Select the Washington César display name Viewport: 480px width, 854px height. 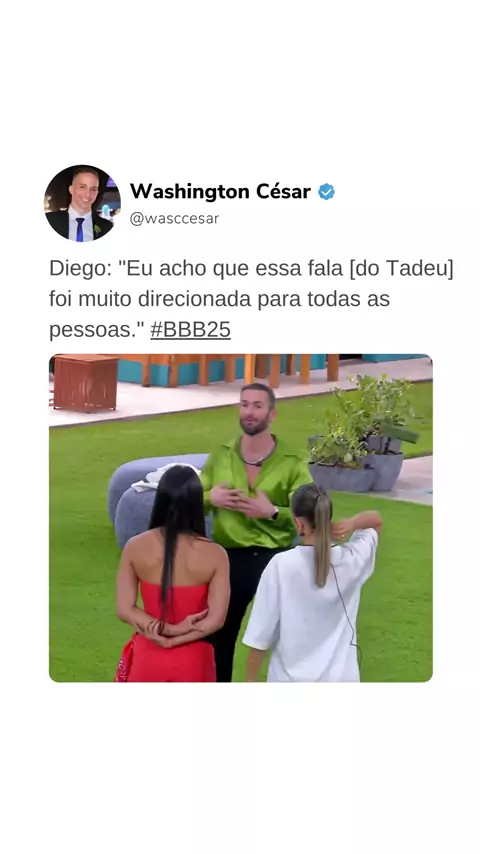[220, 192]
